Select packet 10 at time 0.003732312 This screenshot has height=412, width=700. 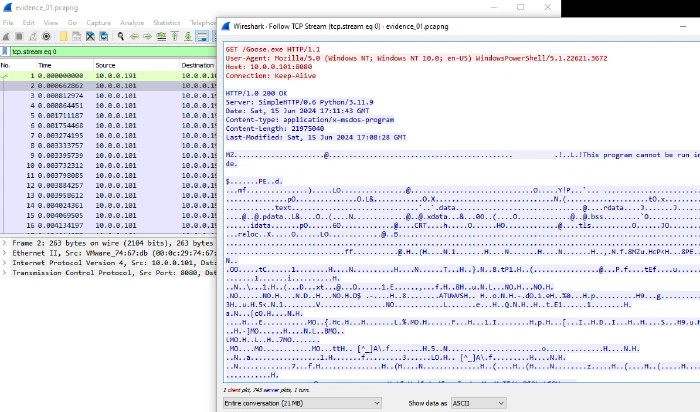[x=108, y=165]
